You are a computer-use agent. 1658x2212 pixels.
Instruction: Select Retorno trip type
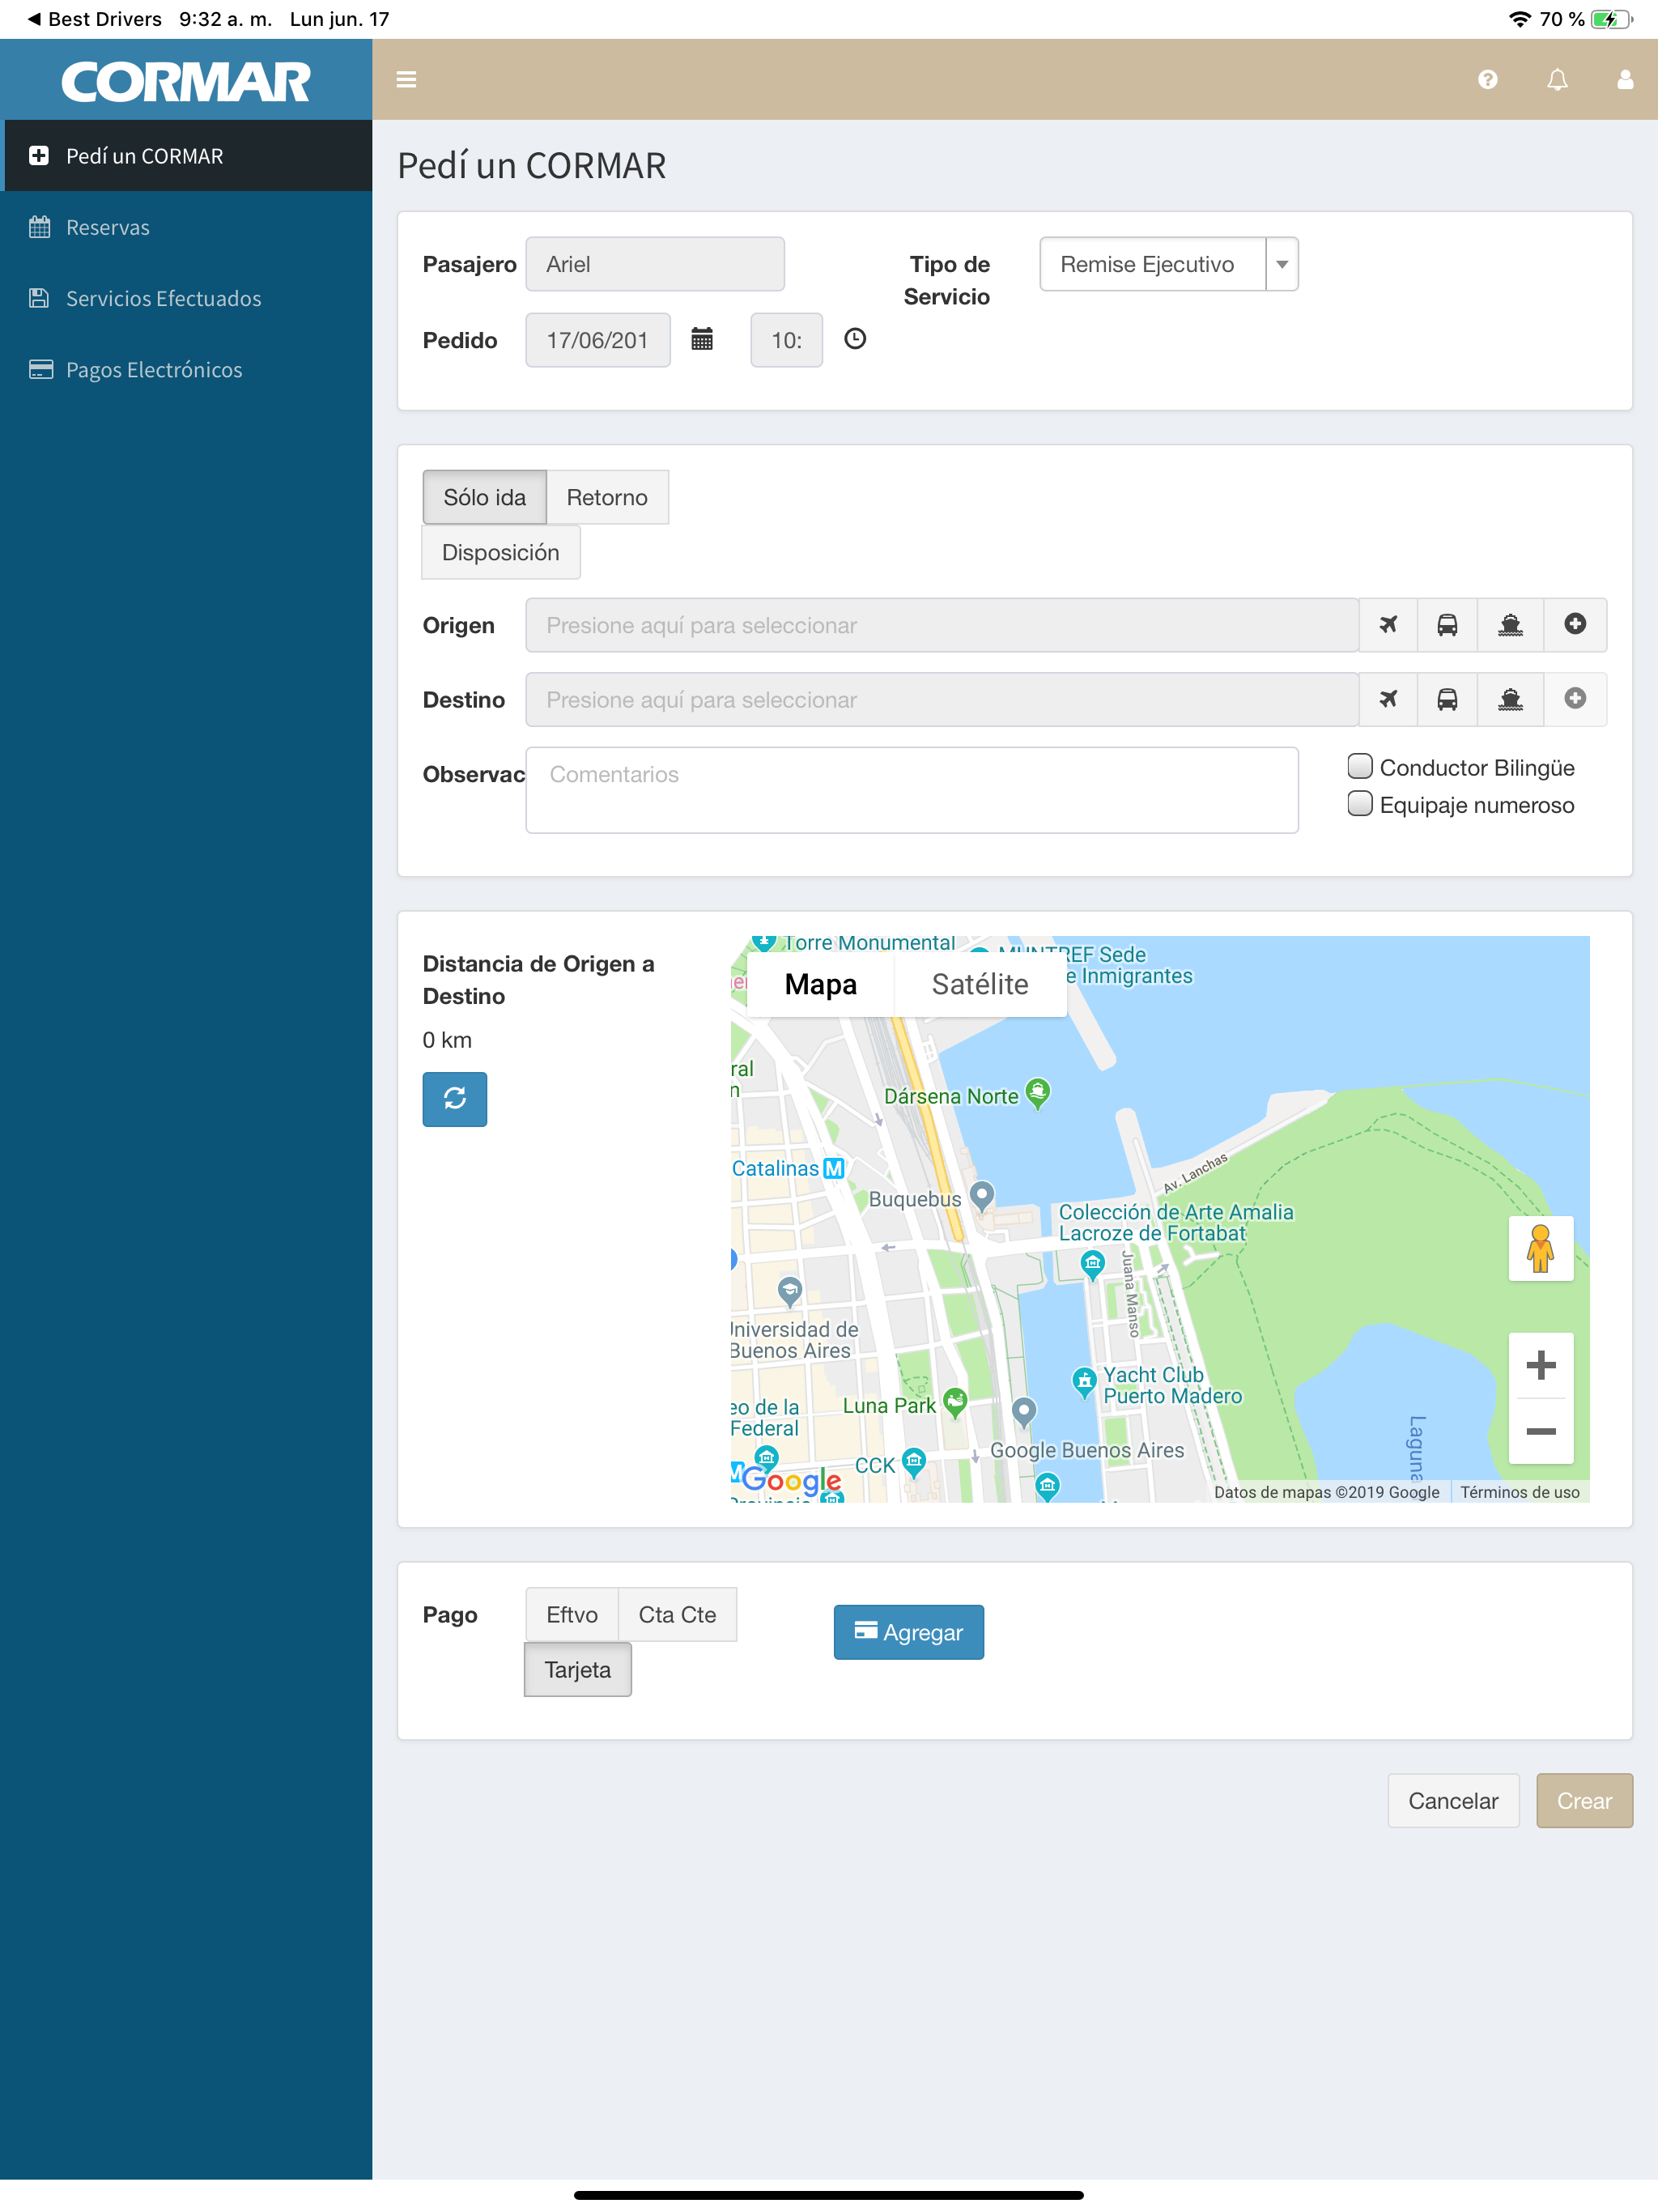tap(607, 497)
